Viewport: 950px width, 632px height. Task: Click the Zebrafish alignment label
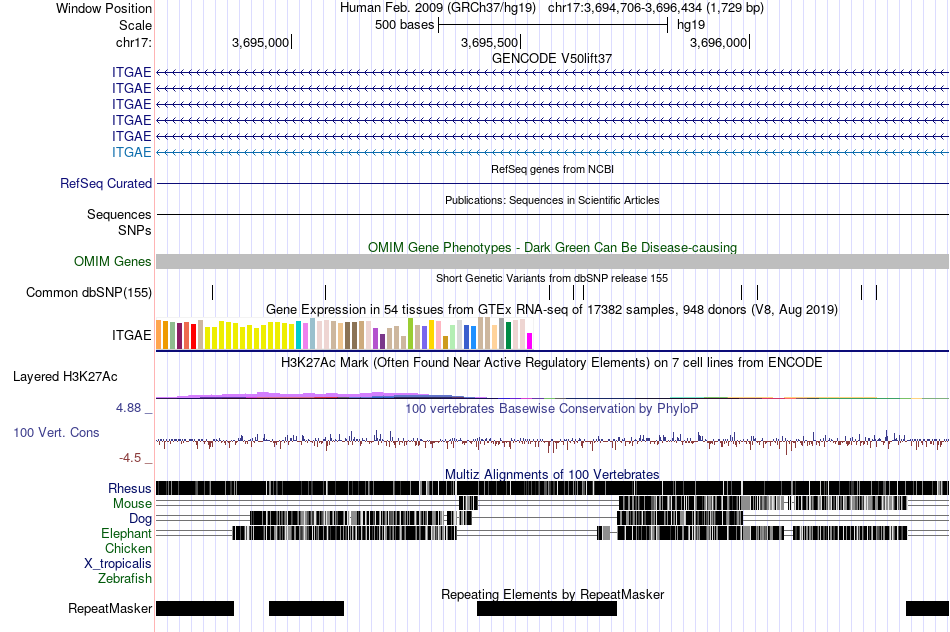click(x=125, y=579)
